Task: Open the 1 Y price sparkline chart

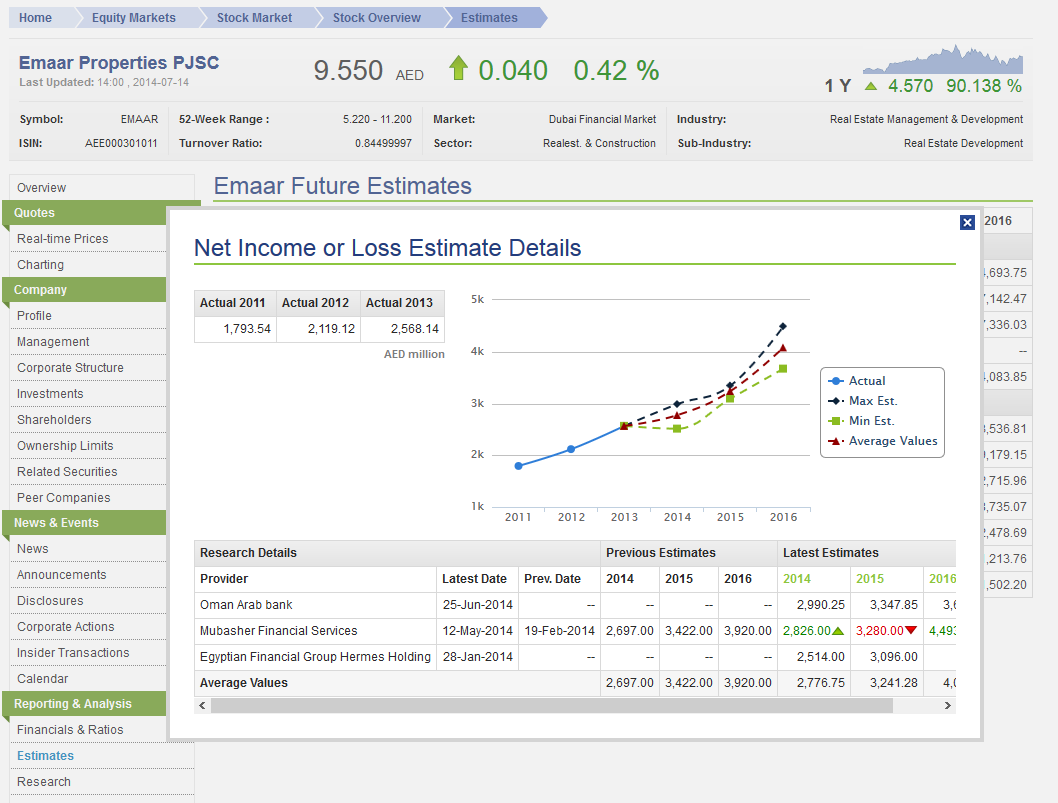Action: click(943, 59)
